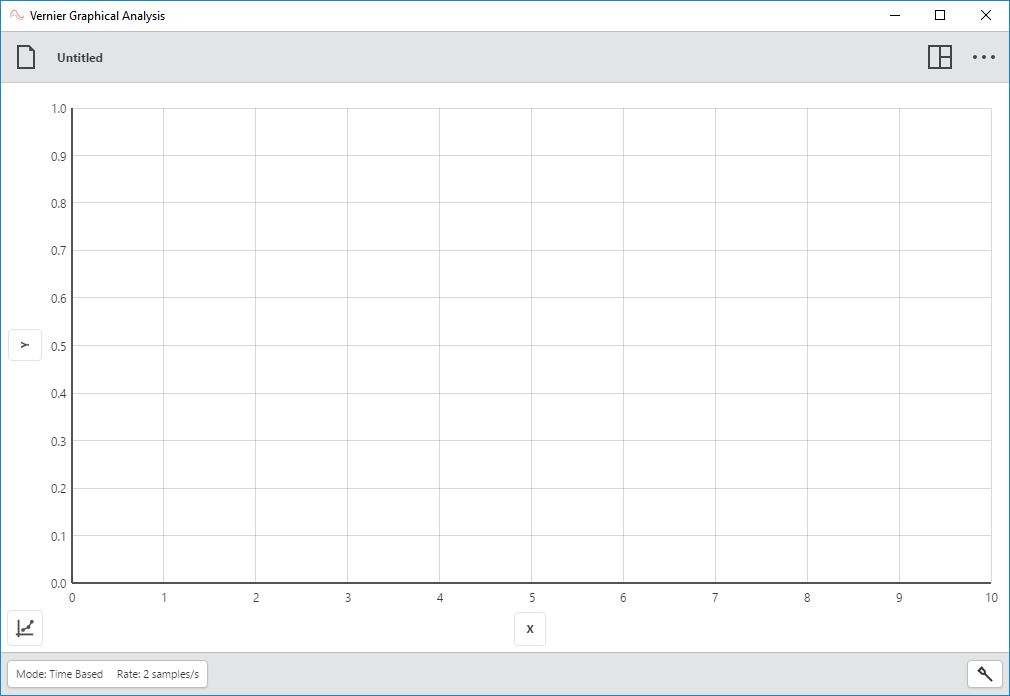Screen dimensions: 1010x696
Task: Open layout choices from the top-right panel icon
Action: (x=941, y=57)
